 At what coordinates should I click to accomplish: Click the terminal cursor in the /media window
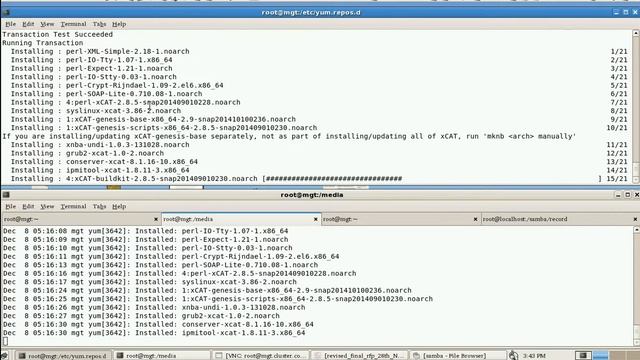(5, 341)
